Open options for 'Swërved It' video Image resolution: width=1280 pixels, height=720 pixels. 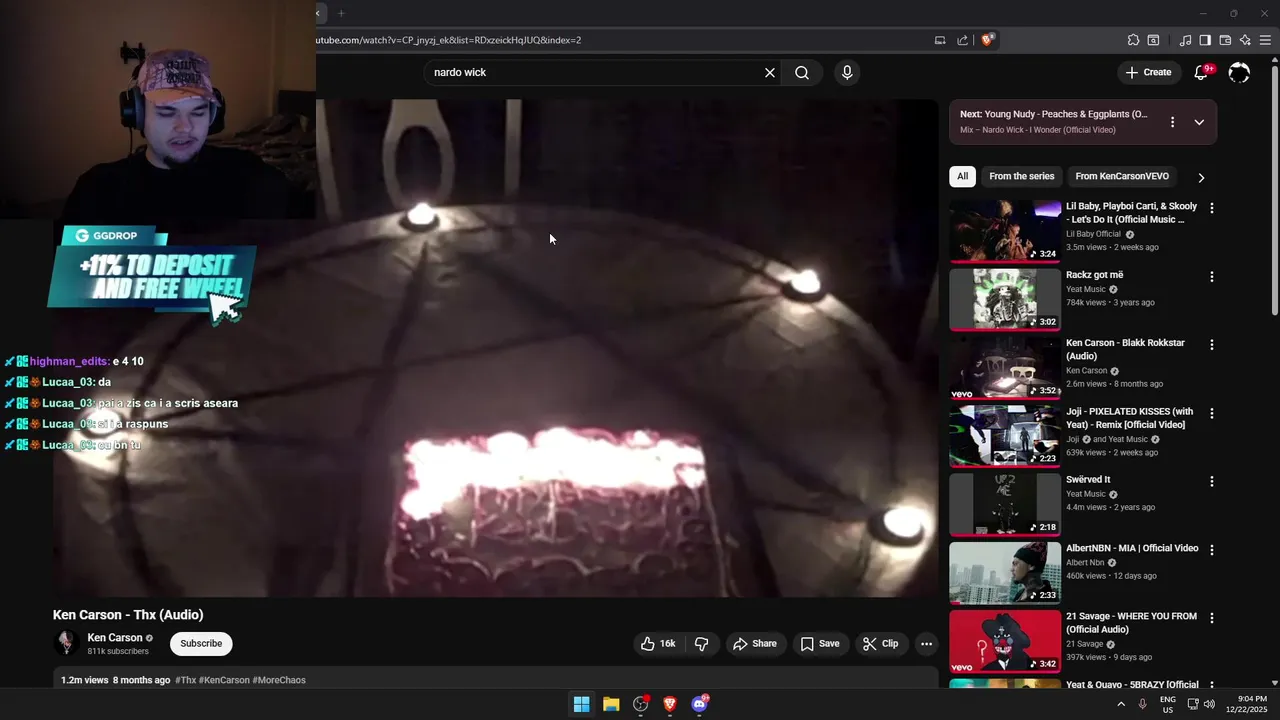pos(1212,481)
